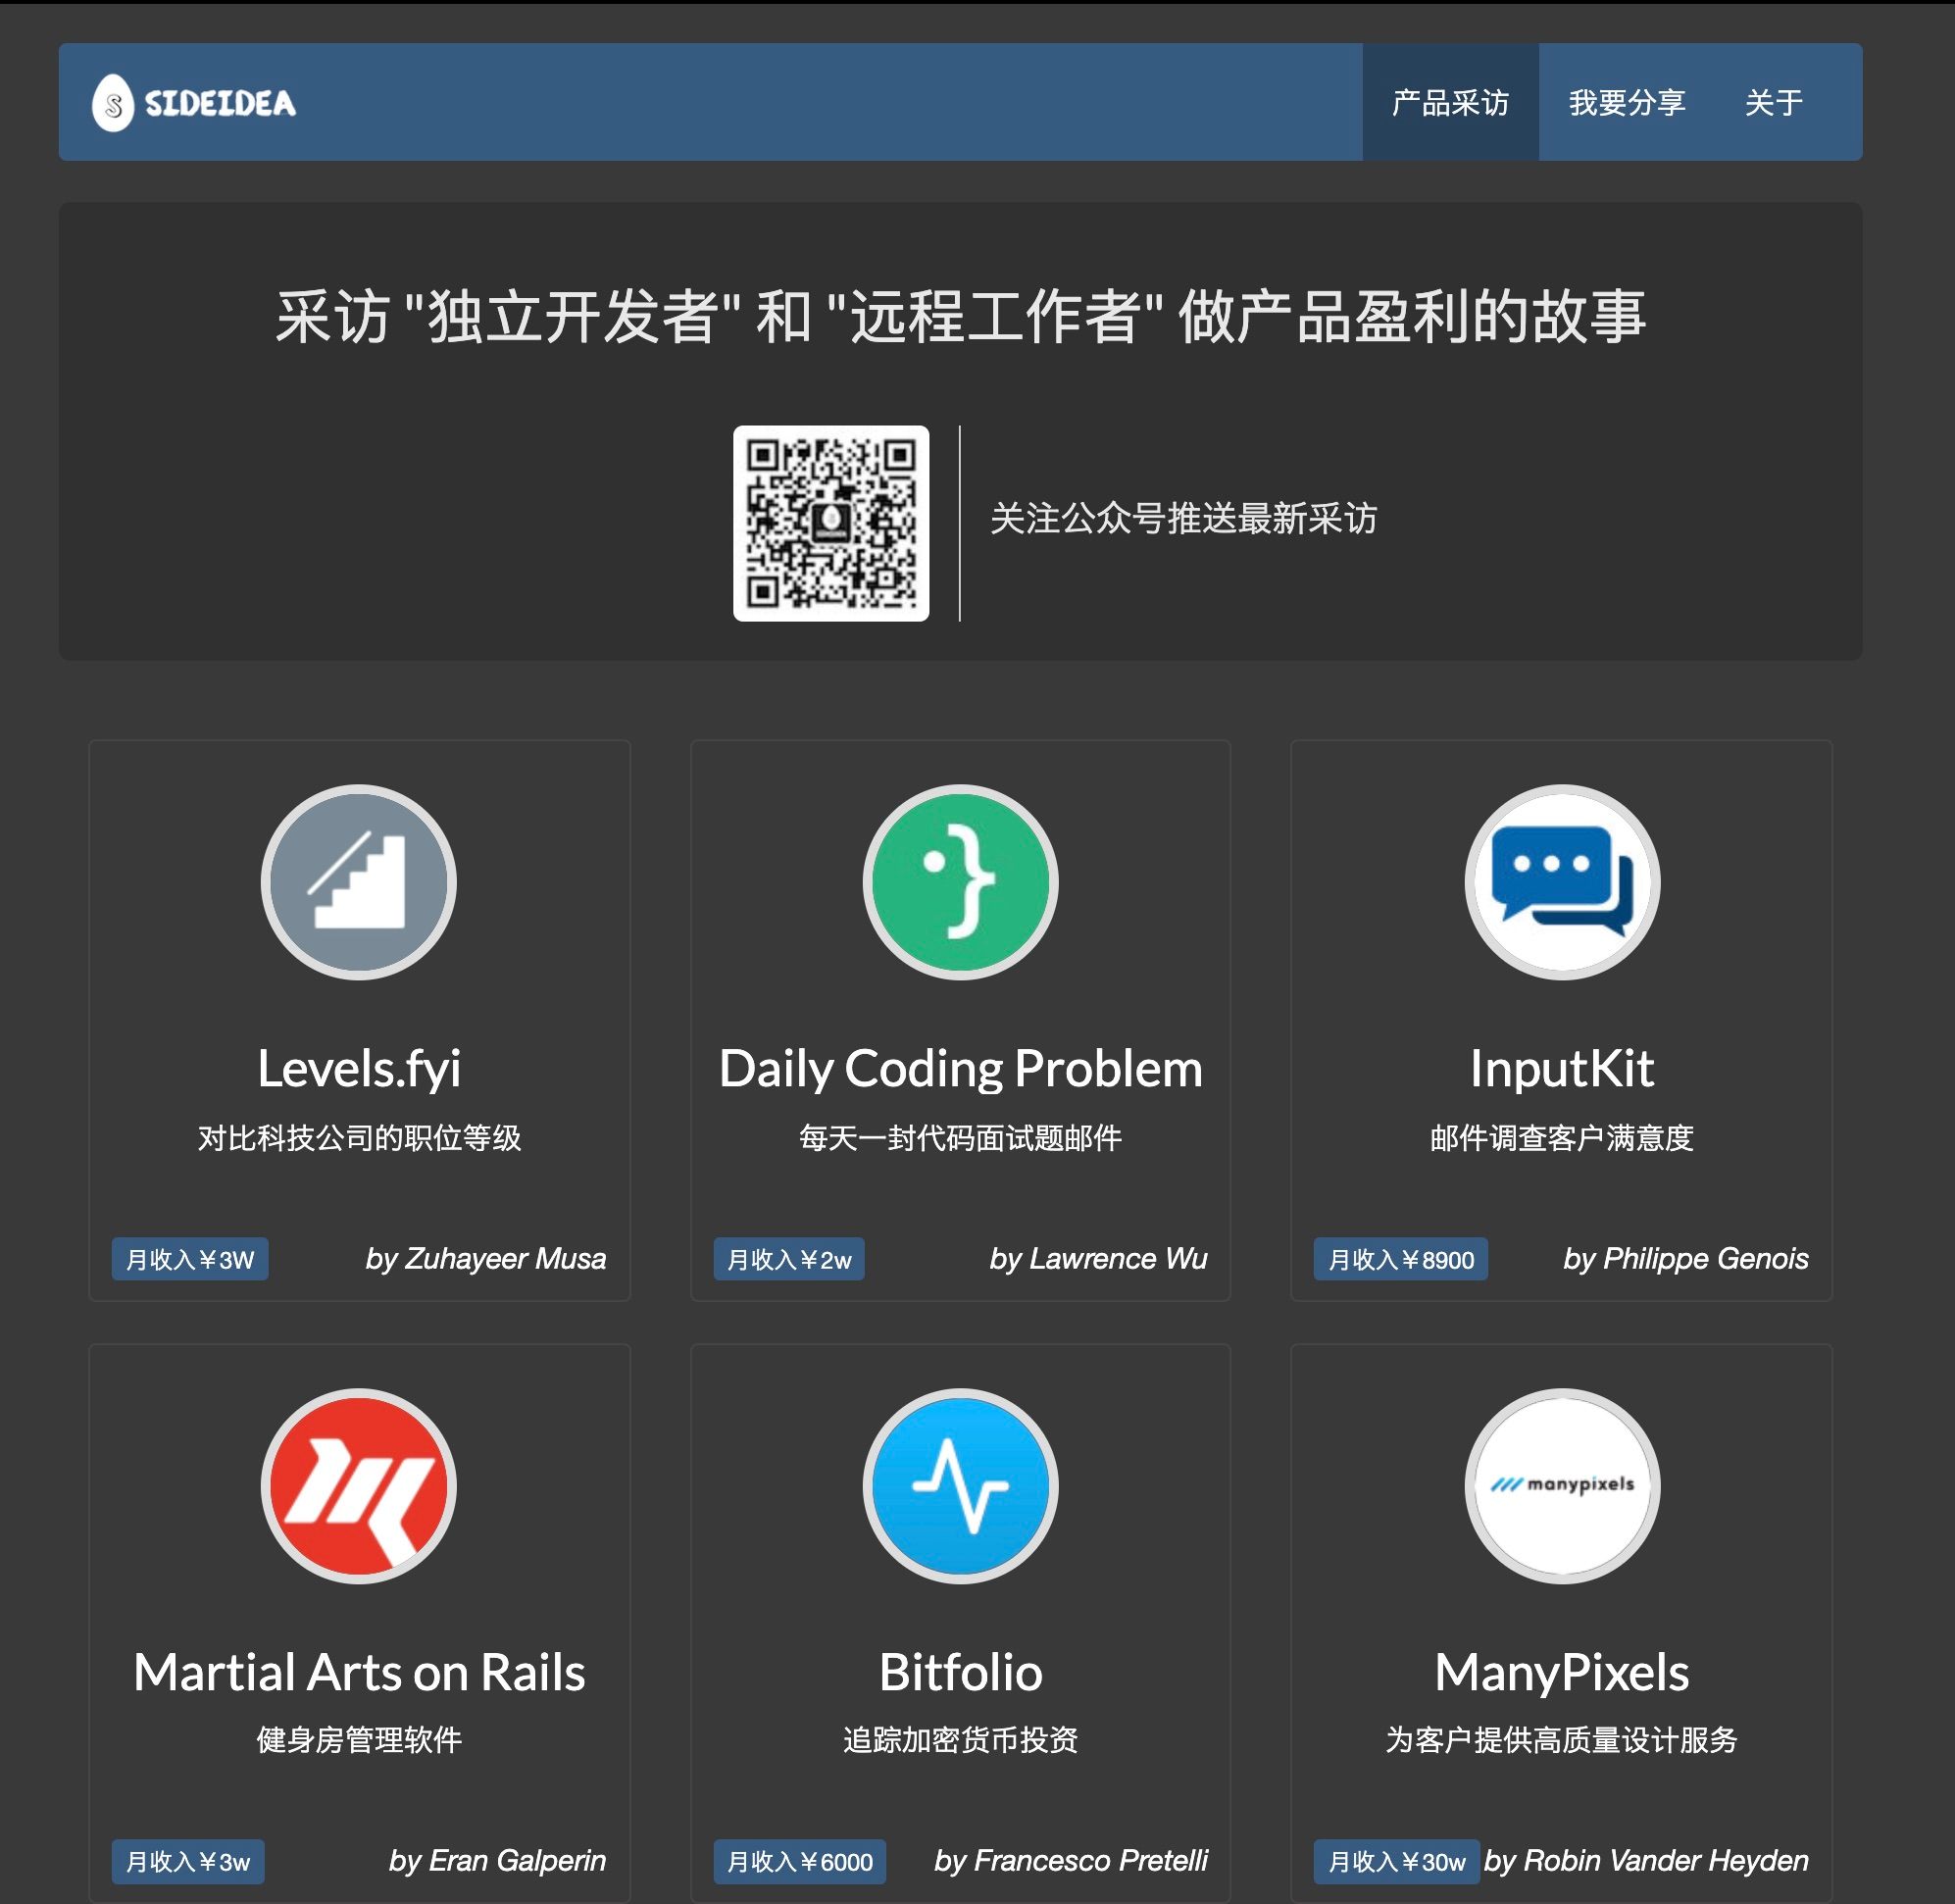Open the Levels.fyi title link

tap(359, 1068)
